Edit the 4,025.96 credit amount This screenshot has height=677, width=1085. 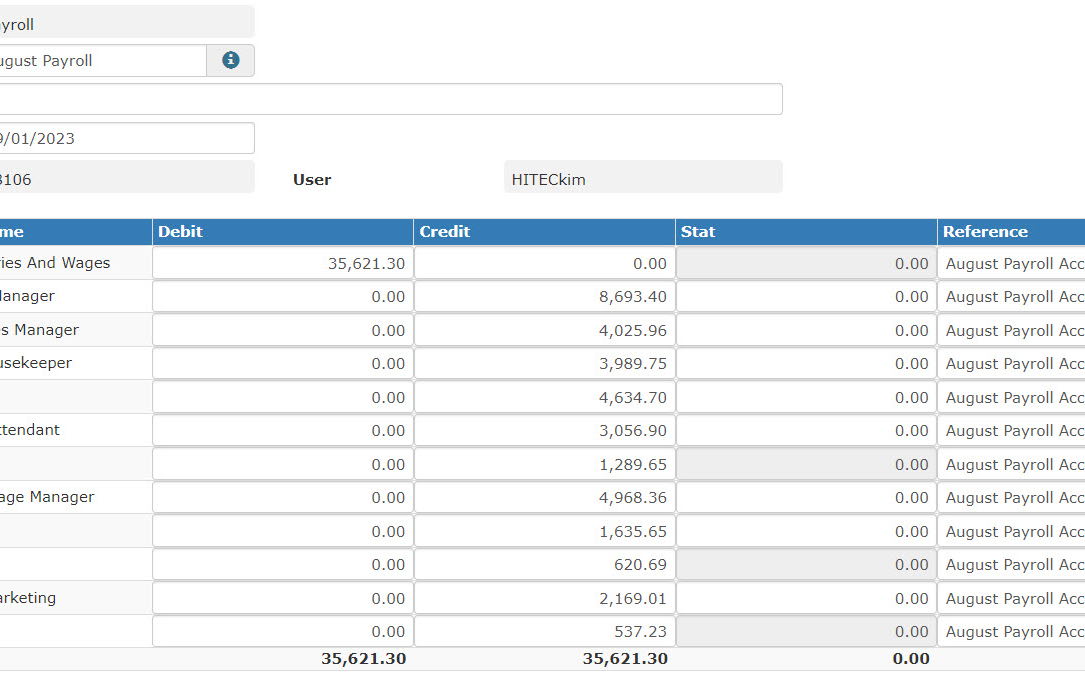(x=544, y=330)
